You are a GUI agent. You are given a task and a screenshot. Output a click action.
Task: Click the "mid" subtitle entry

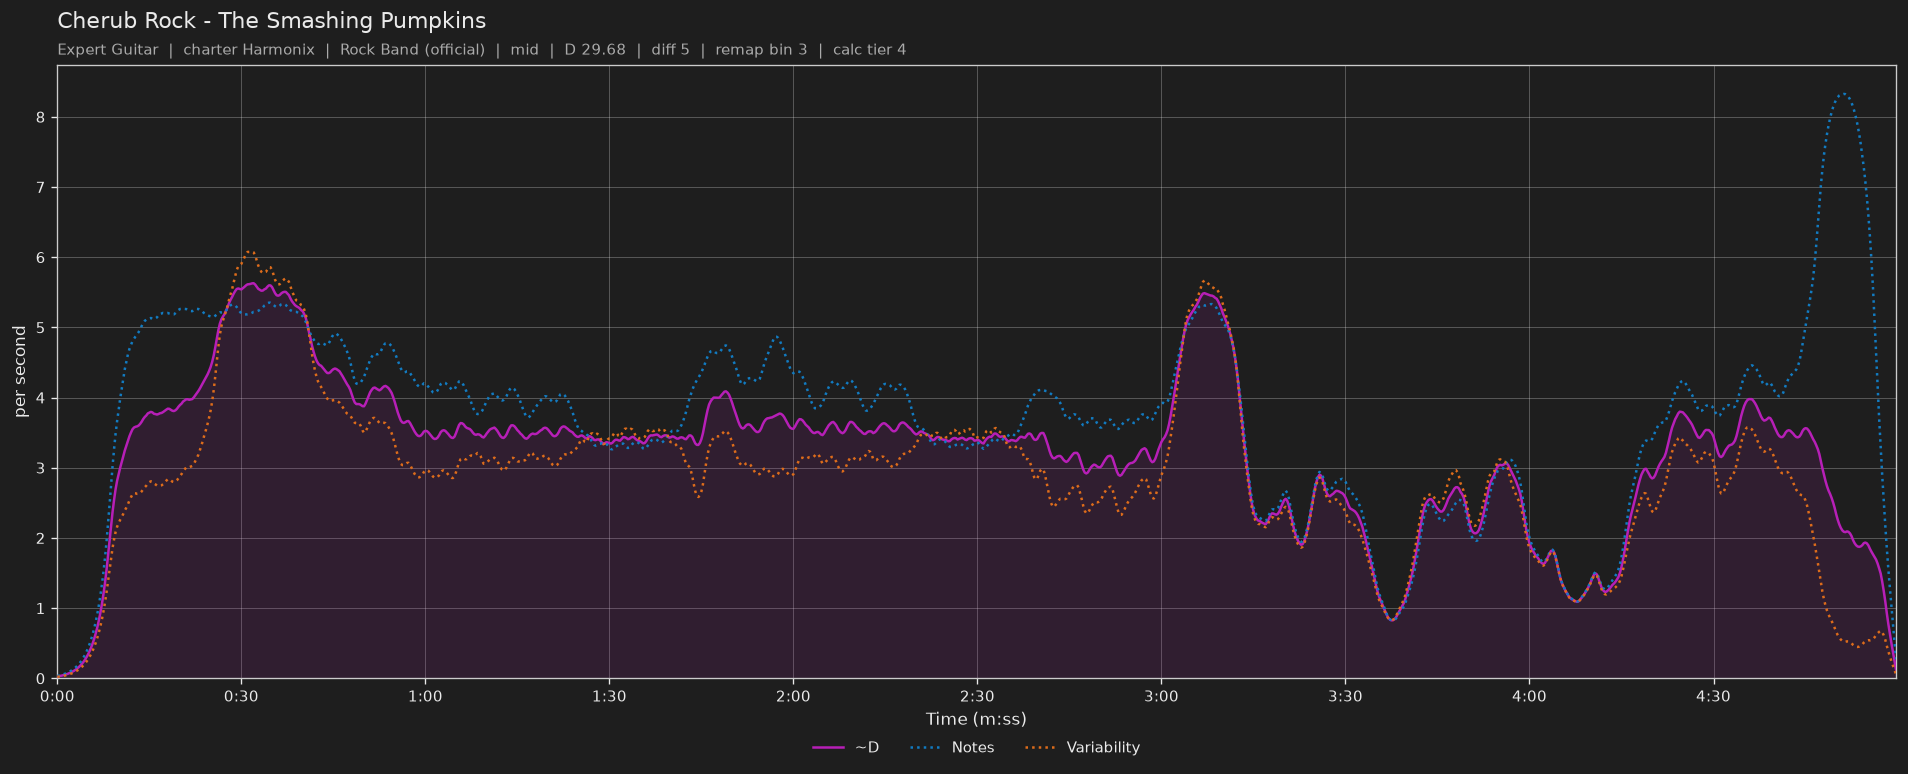524,50
